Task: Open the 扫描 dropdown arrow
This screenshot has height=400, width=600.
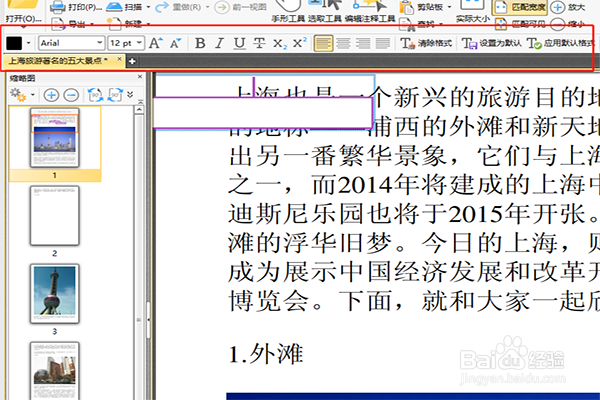Action: click(x=148, y=7)
